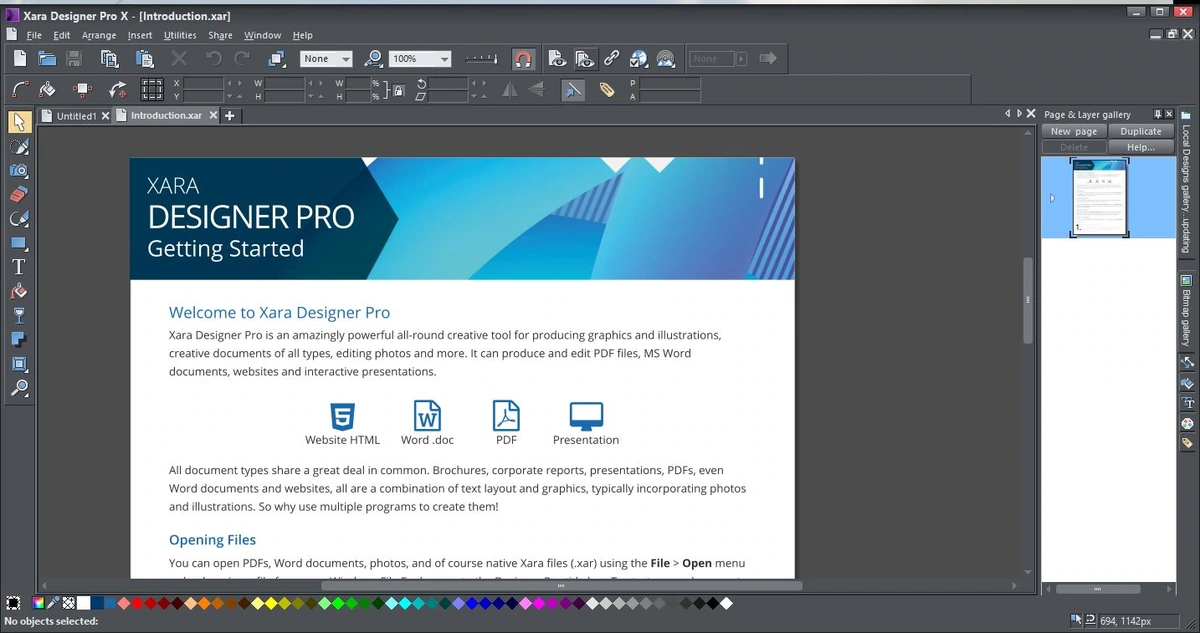Select the Zoom magnifier tool in left toolbar

coord(18,388)
